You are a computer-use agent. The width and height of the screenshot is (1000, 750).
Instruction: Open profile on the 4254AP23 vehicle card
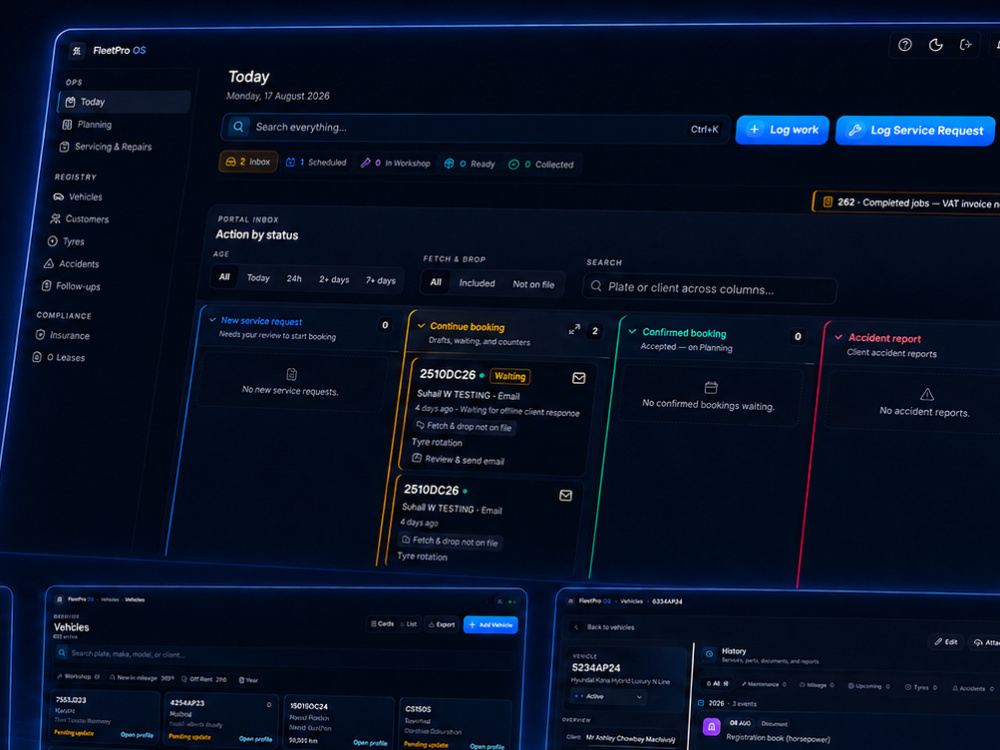point(255,739)
